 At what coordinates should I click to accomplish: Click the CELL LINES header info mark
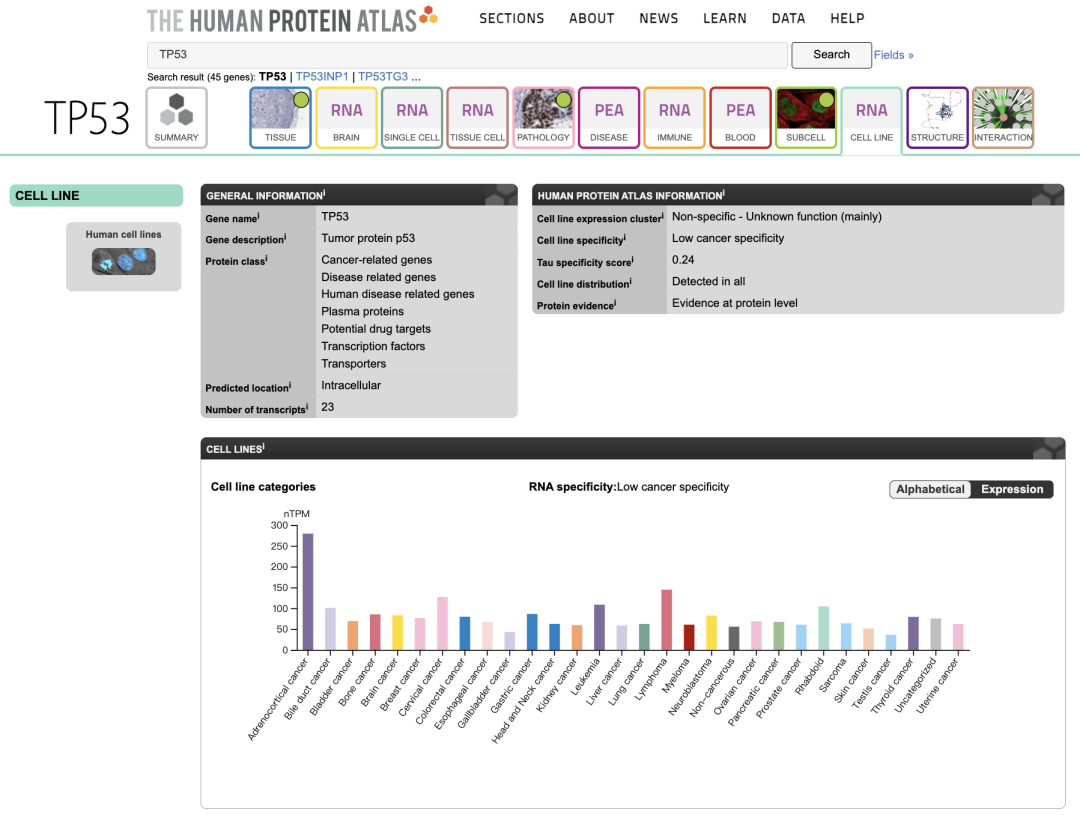pyautogui.click(x=263, y=447)
